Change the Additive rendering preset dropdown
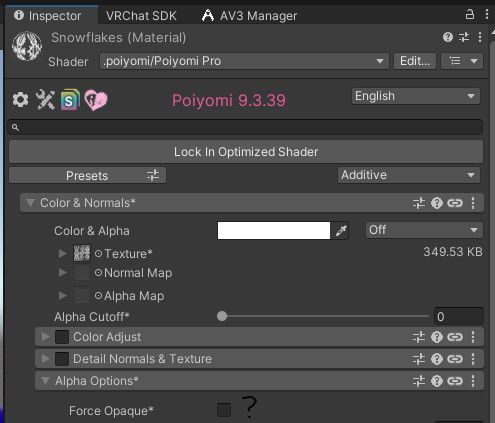This screenshot has width=495, height=423. click(x=409, y=175)
